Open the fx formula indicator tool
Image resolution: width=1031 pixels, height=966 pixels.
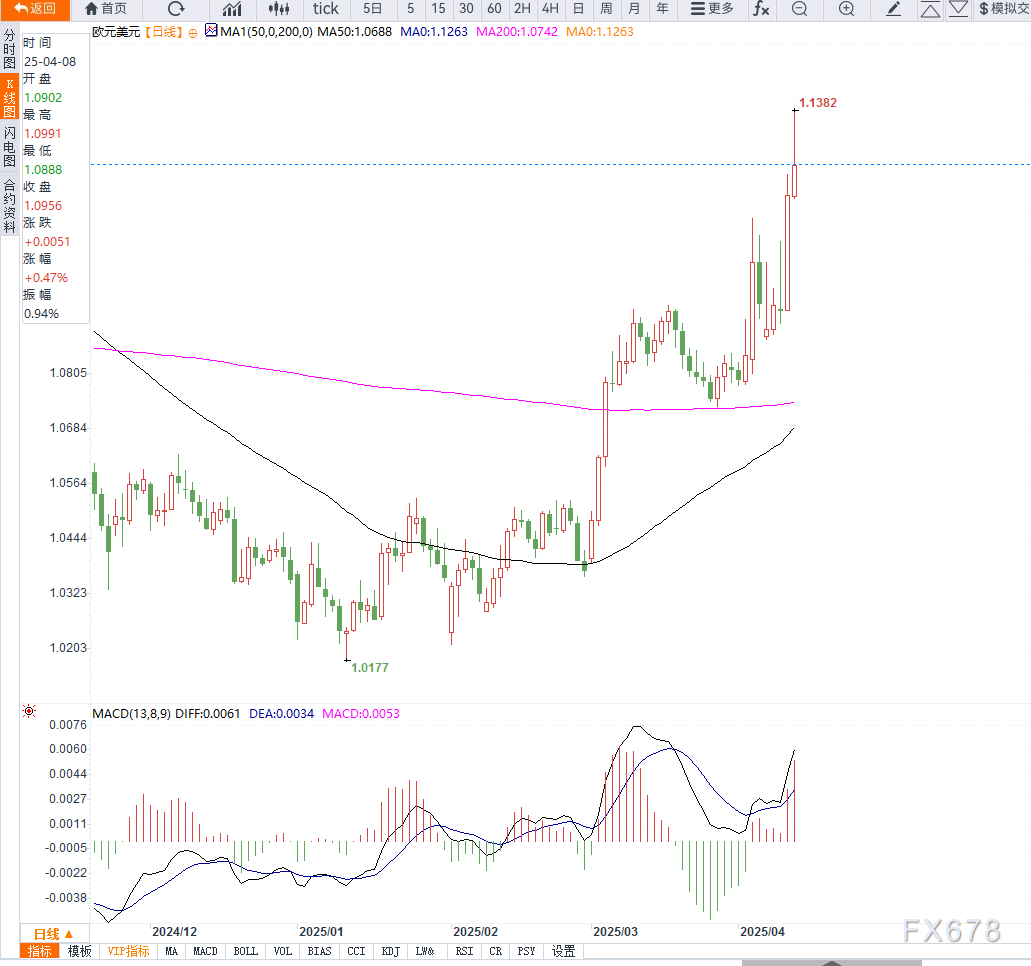pyautogui.click(x=761, y=9)
